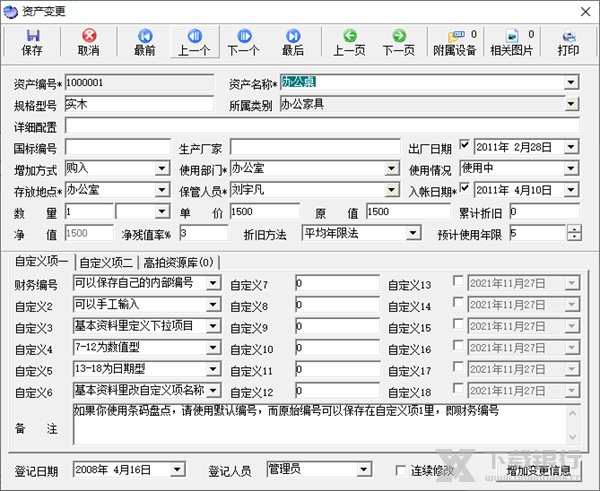The width and height of the screenshot is (600, 491).
Task: Close the 资产变更 window
Action: 585,12
